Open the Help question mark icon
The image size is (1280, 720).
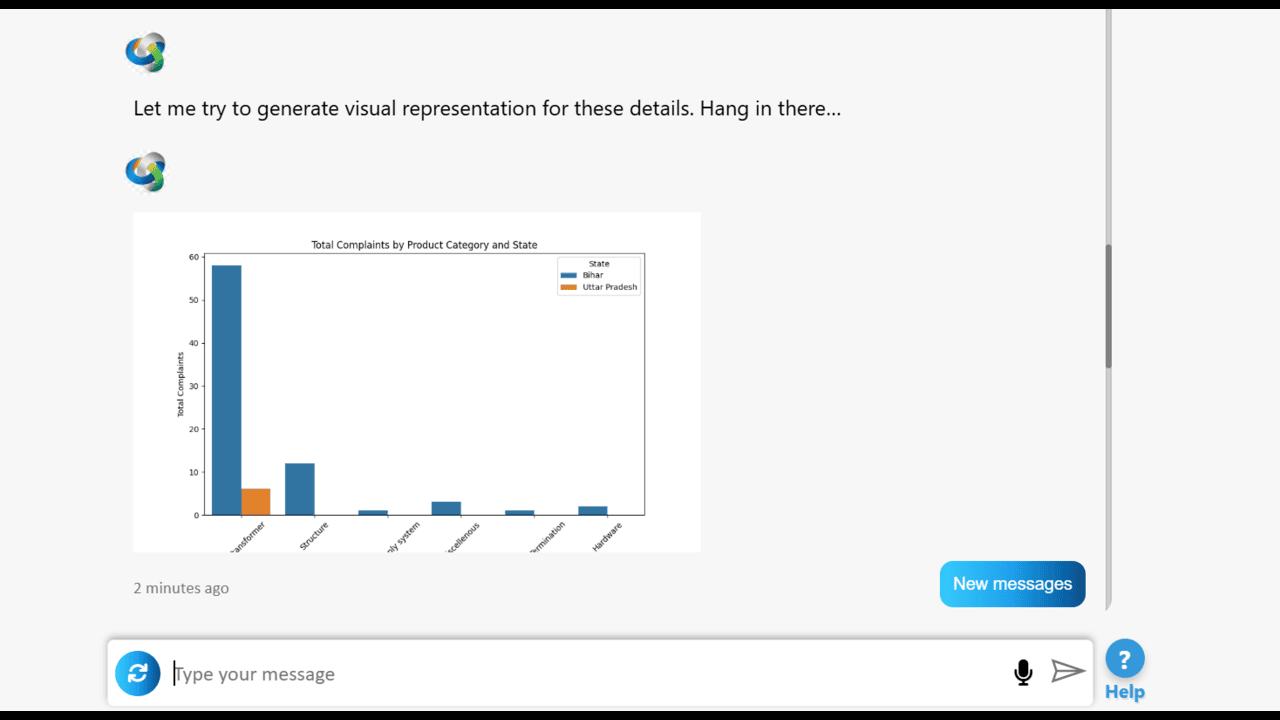click(1125, 659)
